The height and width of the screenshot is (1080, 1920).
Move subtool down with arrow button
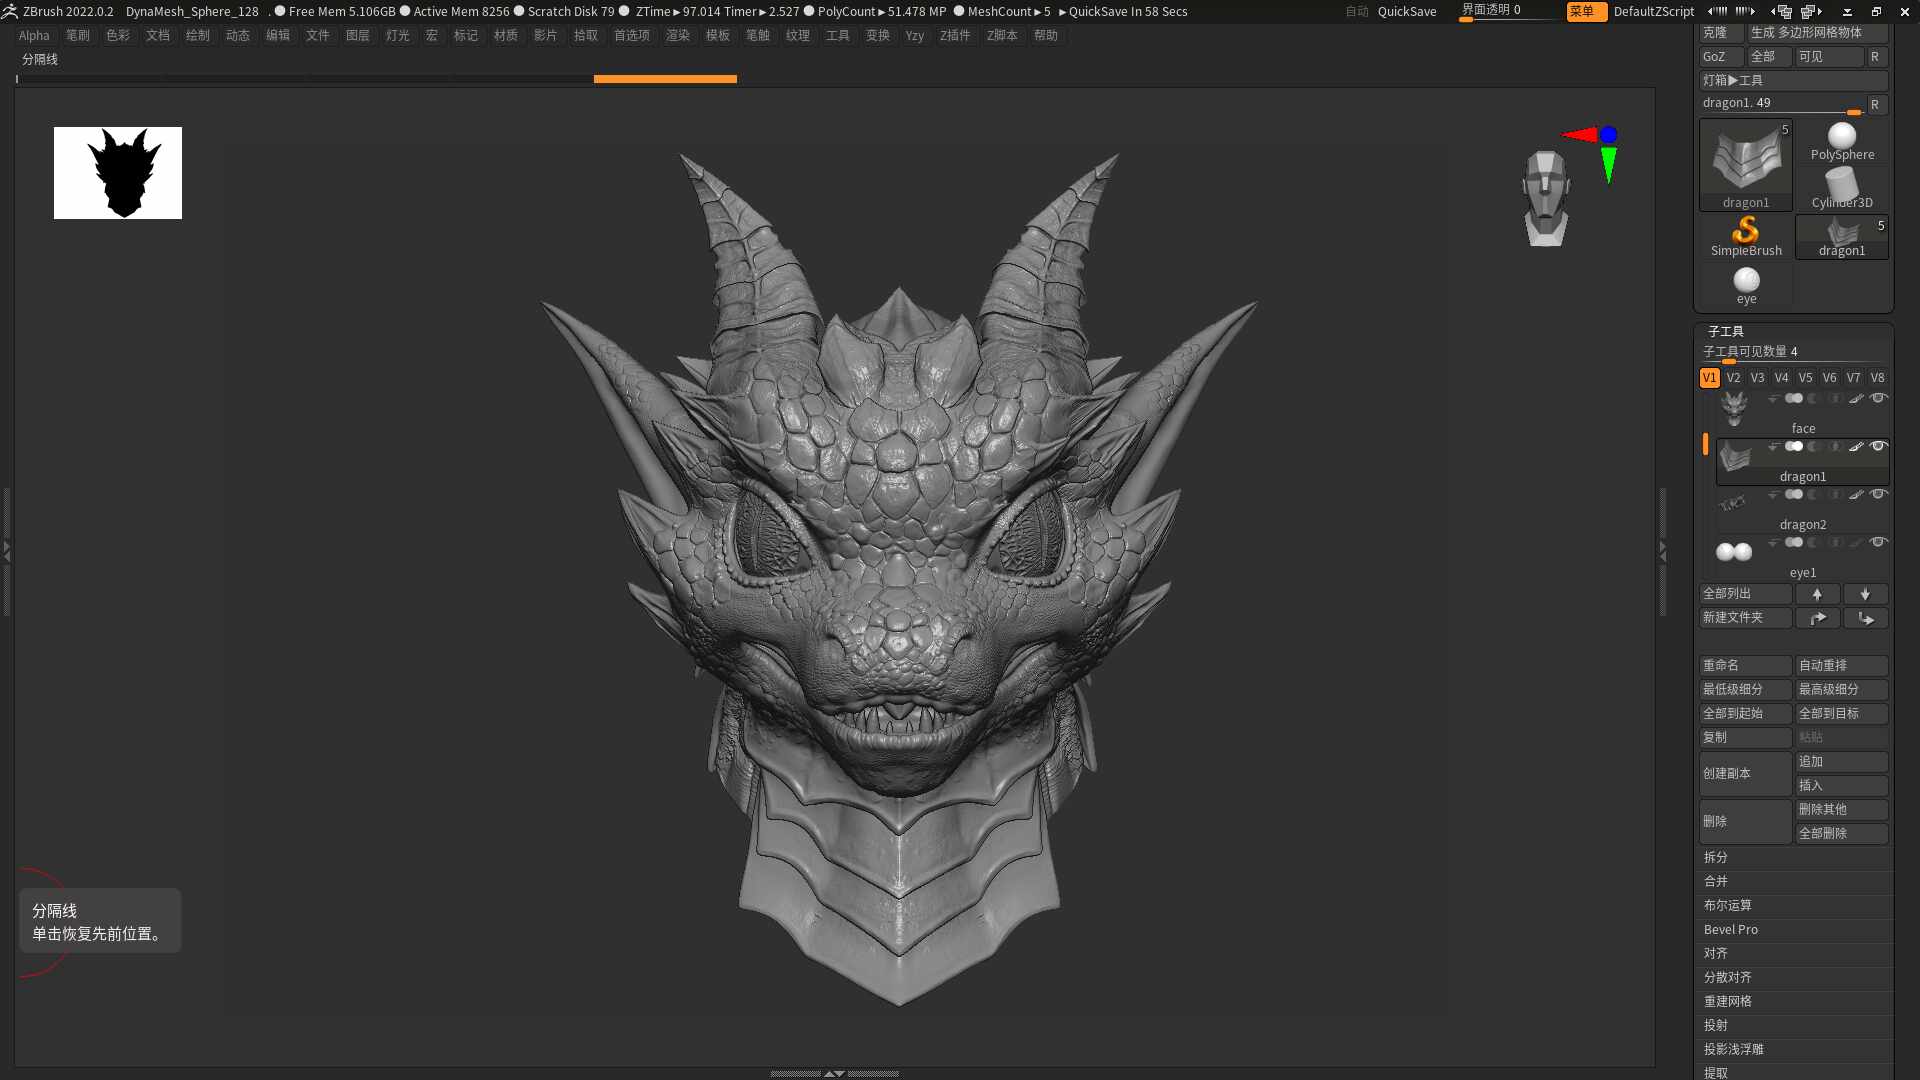pos(1865,594)
